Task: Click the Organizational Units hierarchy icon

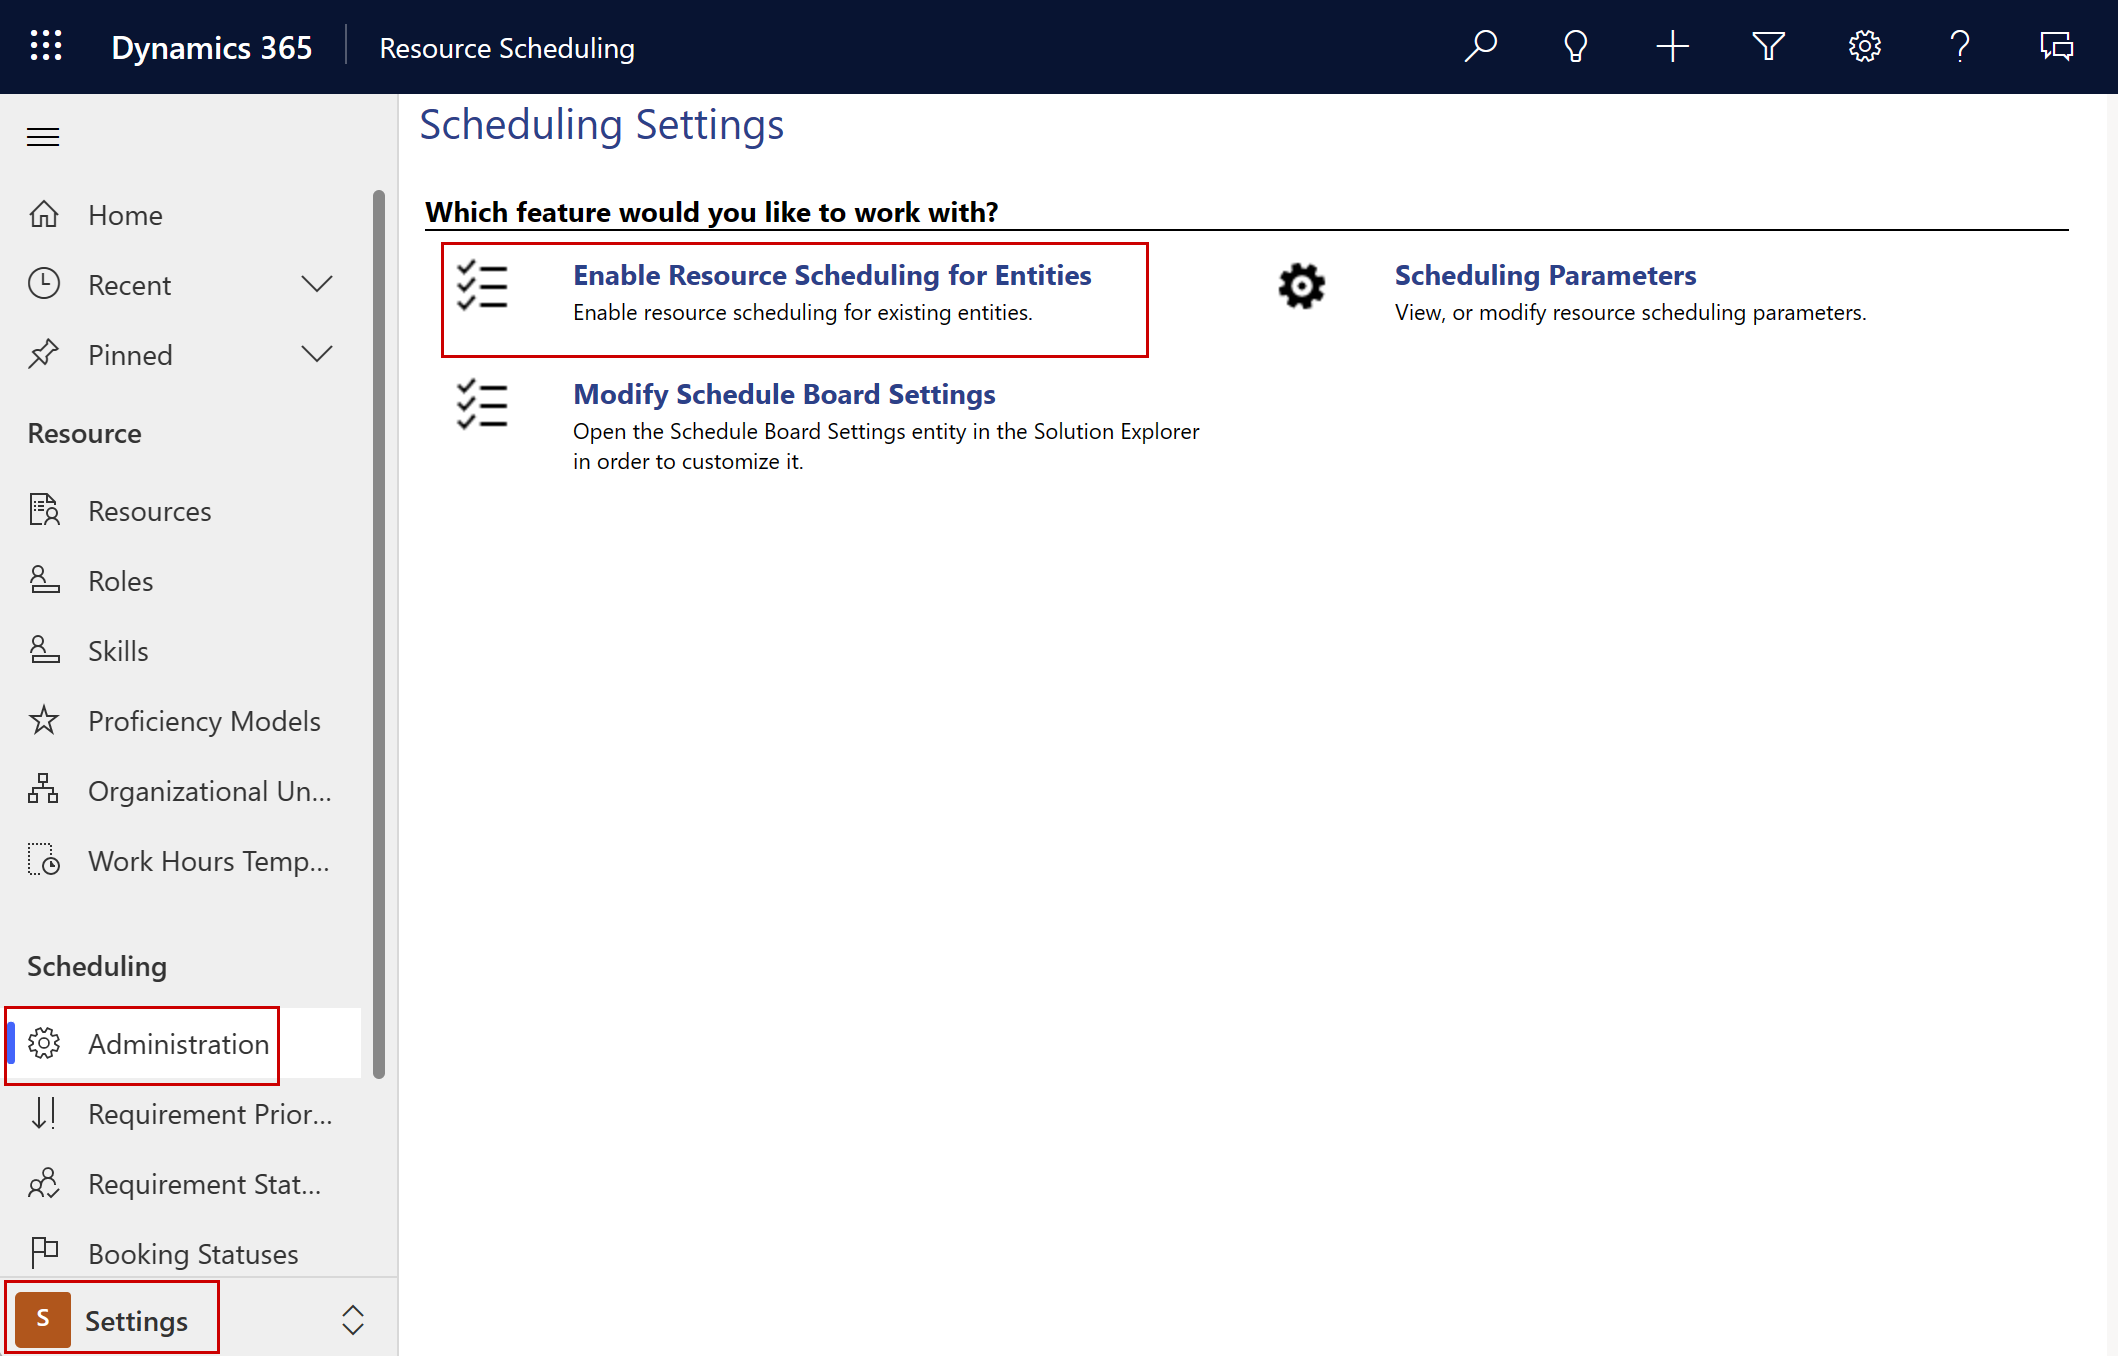Action: pyautogui.click(x=42, y=789)
